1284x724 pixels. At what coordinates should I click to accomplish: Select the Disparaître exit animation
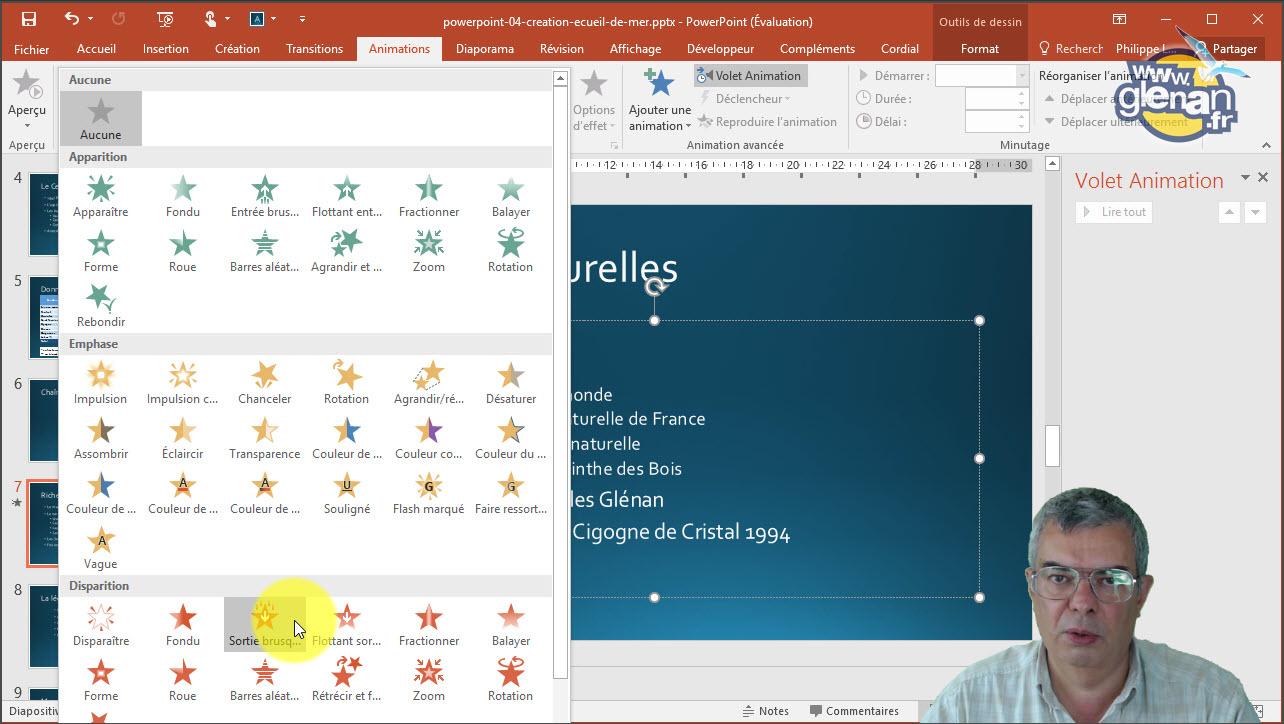click(x=101, y=625)
